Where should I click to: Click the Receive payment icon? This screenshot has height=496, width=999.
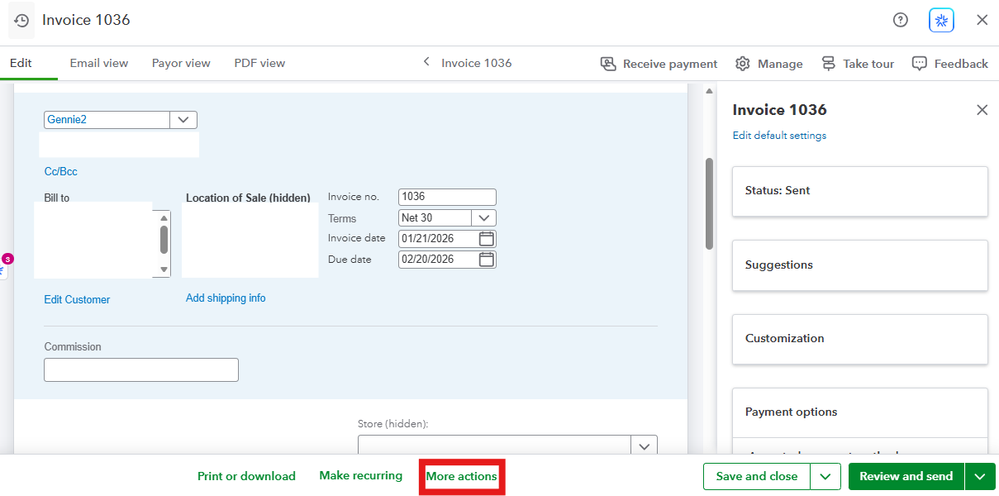point(608,64)
